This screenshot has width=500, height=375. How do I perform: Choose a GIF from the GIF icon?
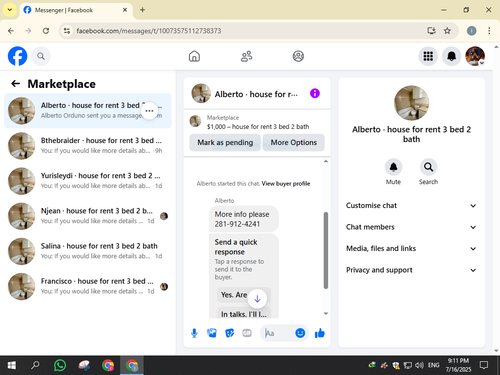pos(247,333)
